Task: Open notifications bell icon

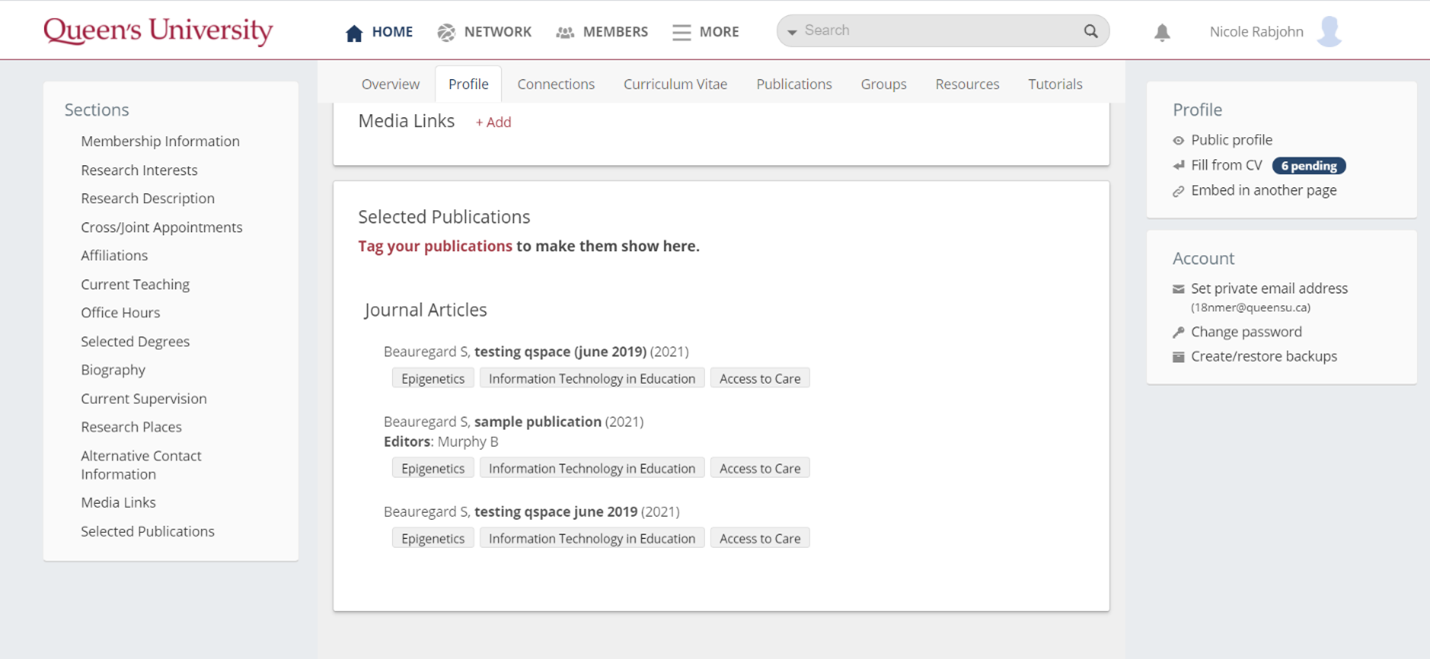Action: (1162, 33)
